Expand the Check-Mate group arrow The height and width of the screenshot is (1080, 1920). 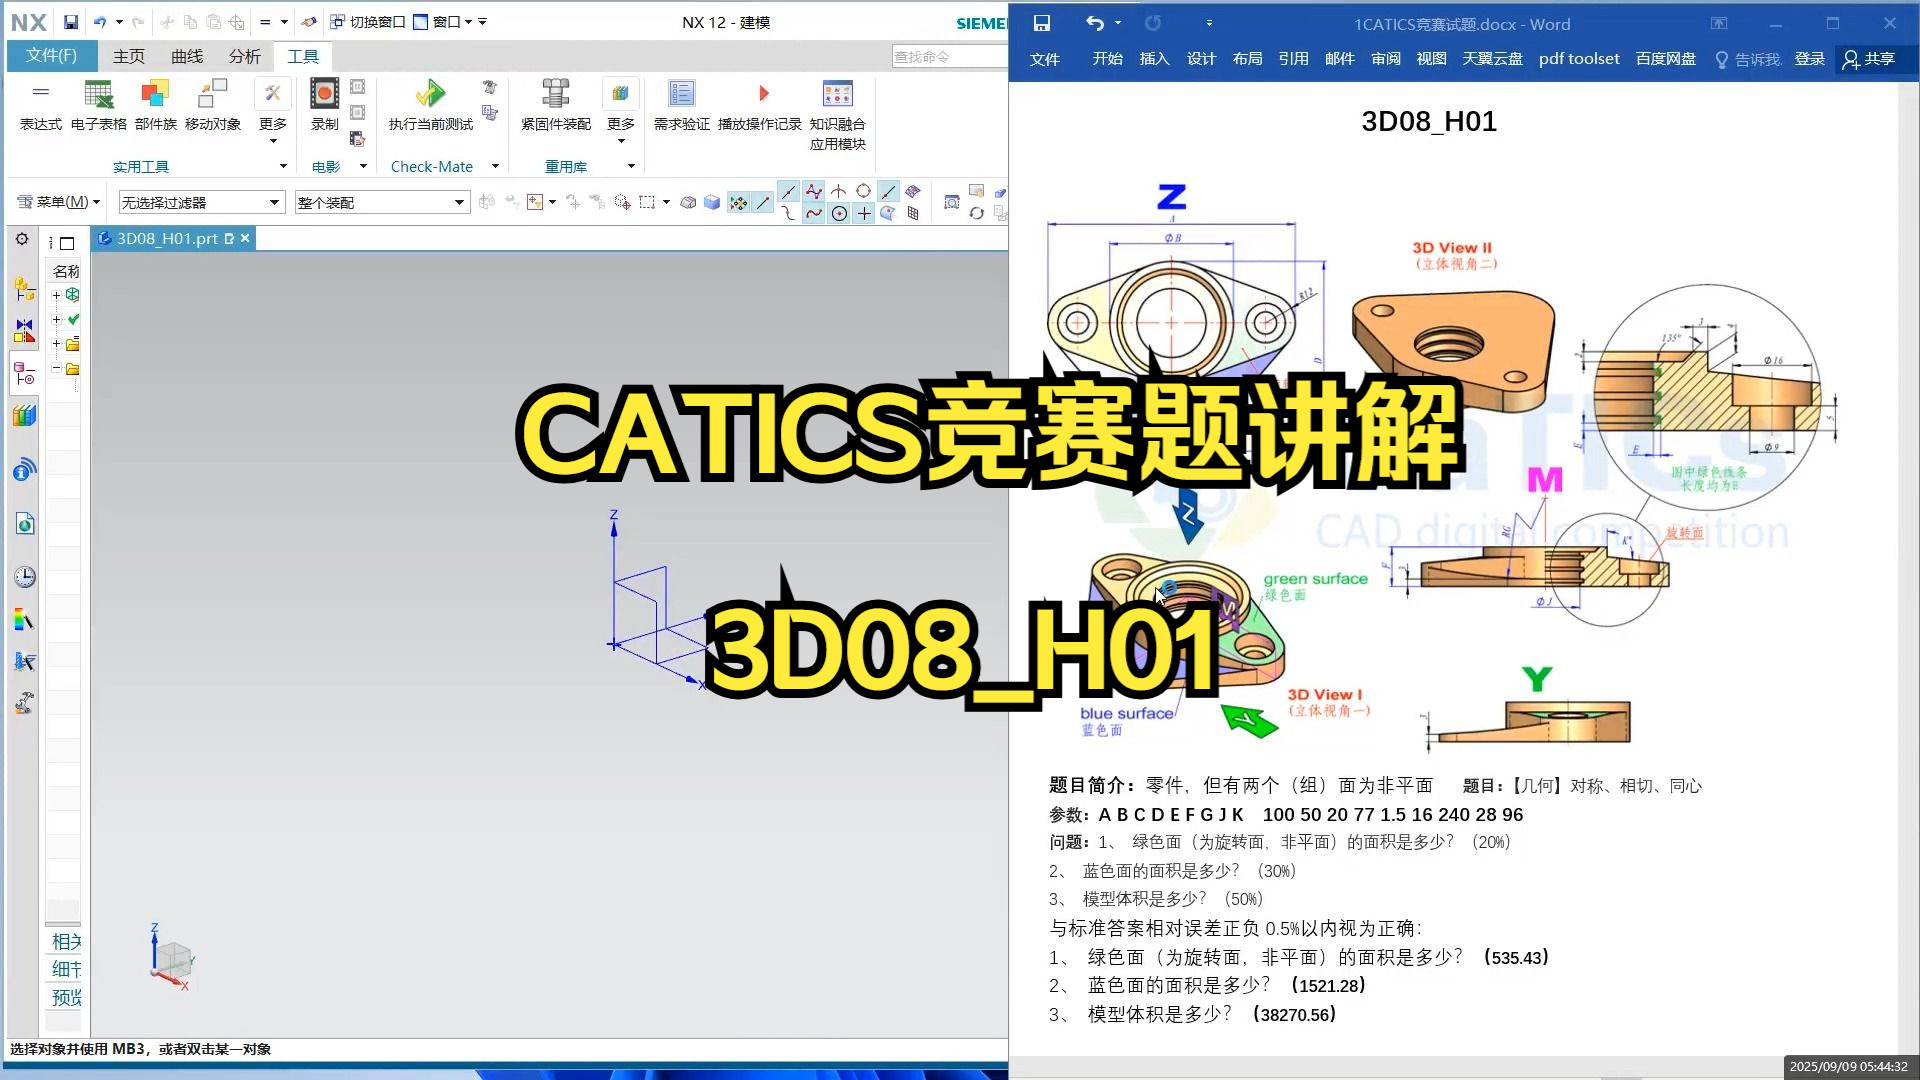[495, 166]
